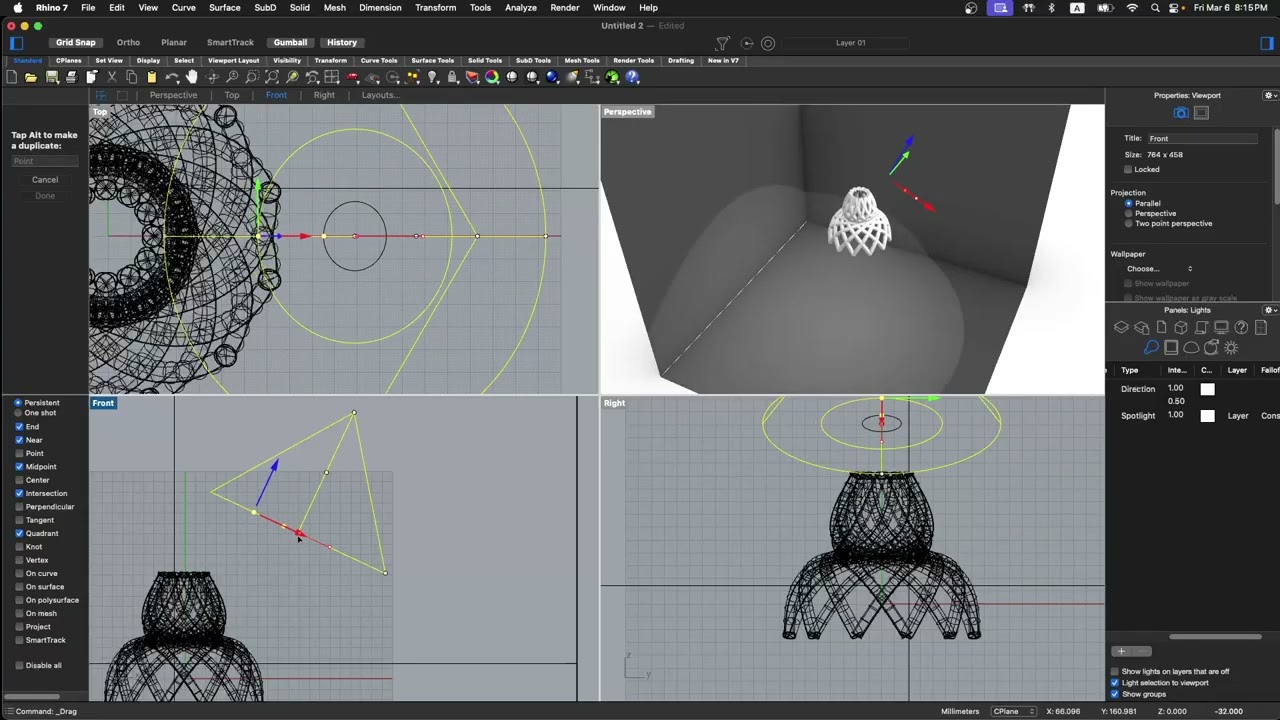Image resolution: width=1280 pixels, height=720 pixels.
Task: Click the Cut scissors icon
Action: [x=112, y=77]
